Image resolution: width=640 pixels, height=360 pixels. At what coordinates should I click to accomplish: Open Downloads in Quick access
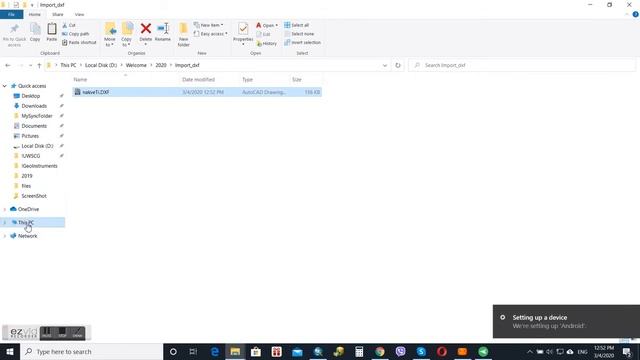pos(34,106)
